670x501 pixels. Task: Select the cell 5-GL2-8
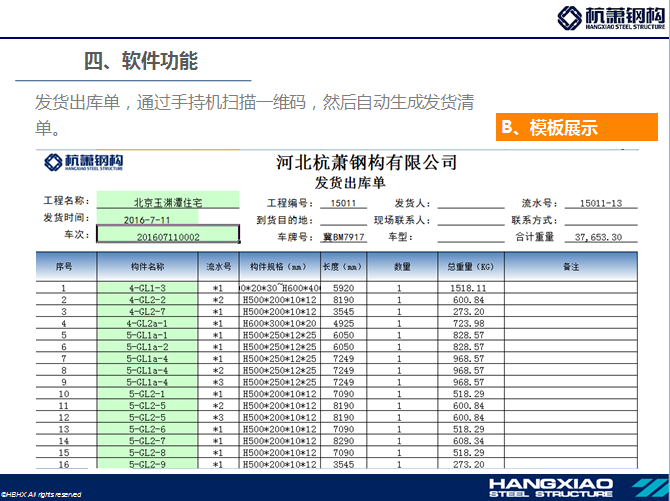(x=147, y=452)
